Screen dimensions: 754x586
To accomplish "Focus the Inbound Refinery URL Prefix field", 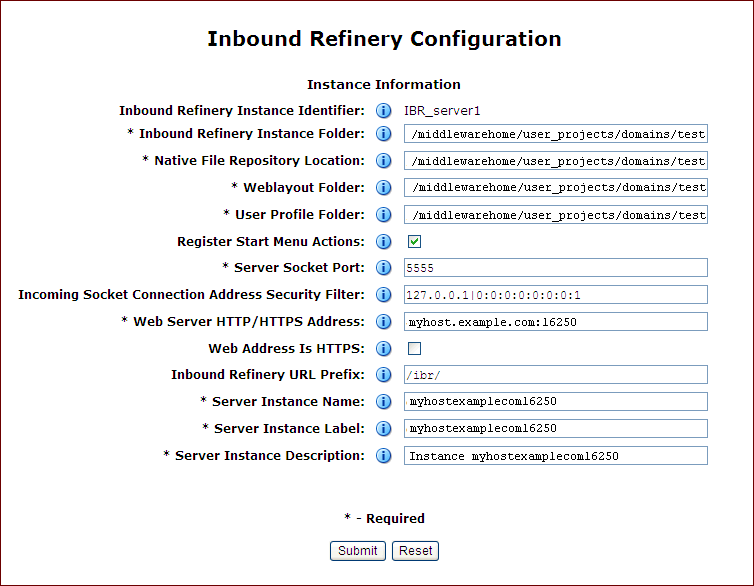I will tap(556, 374).
